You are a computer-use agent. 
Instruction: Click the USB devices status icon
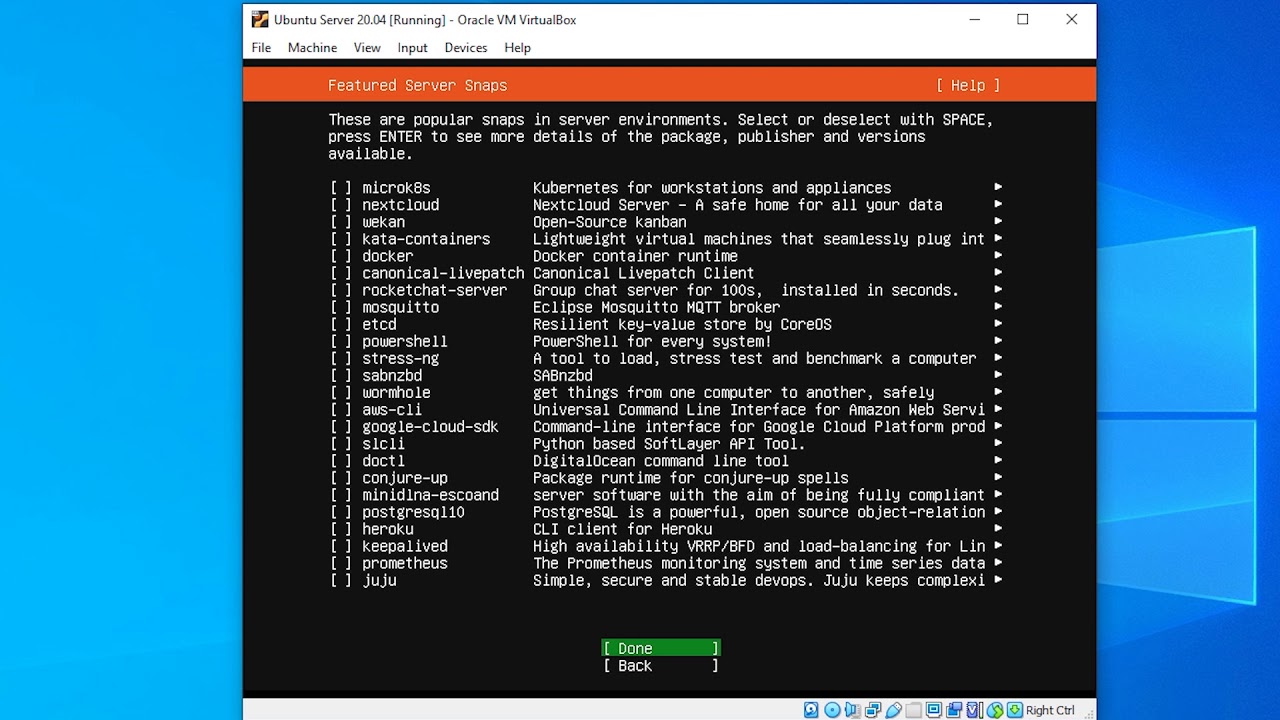[893, 710]
